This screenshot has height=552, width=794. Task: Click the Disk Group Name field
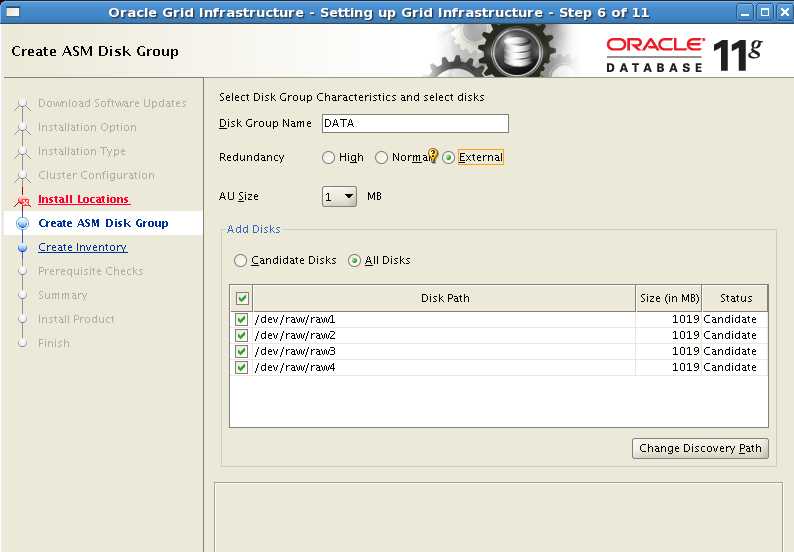(x=415, y=123)
